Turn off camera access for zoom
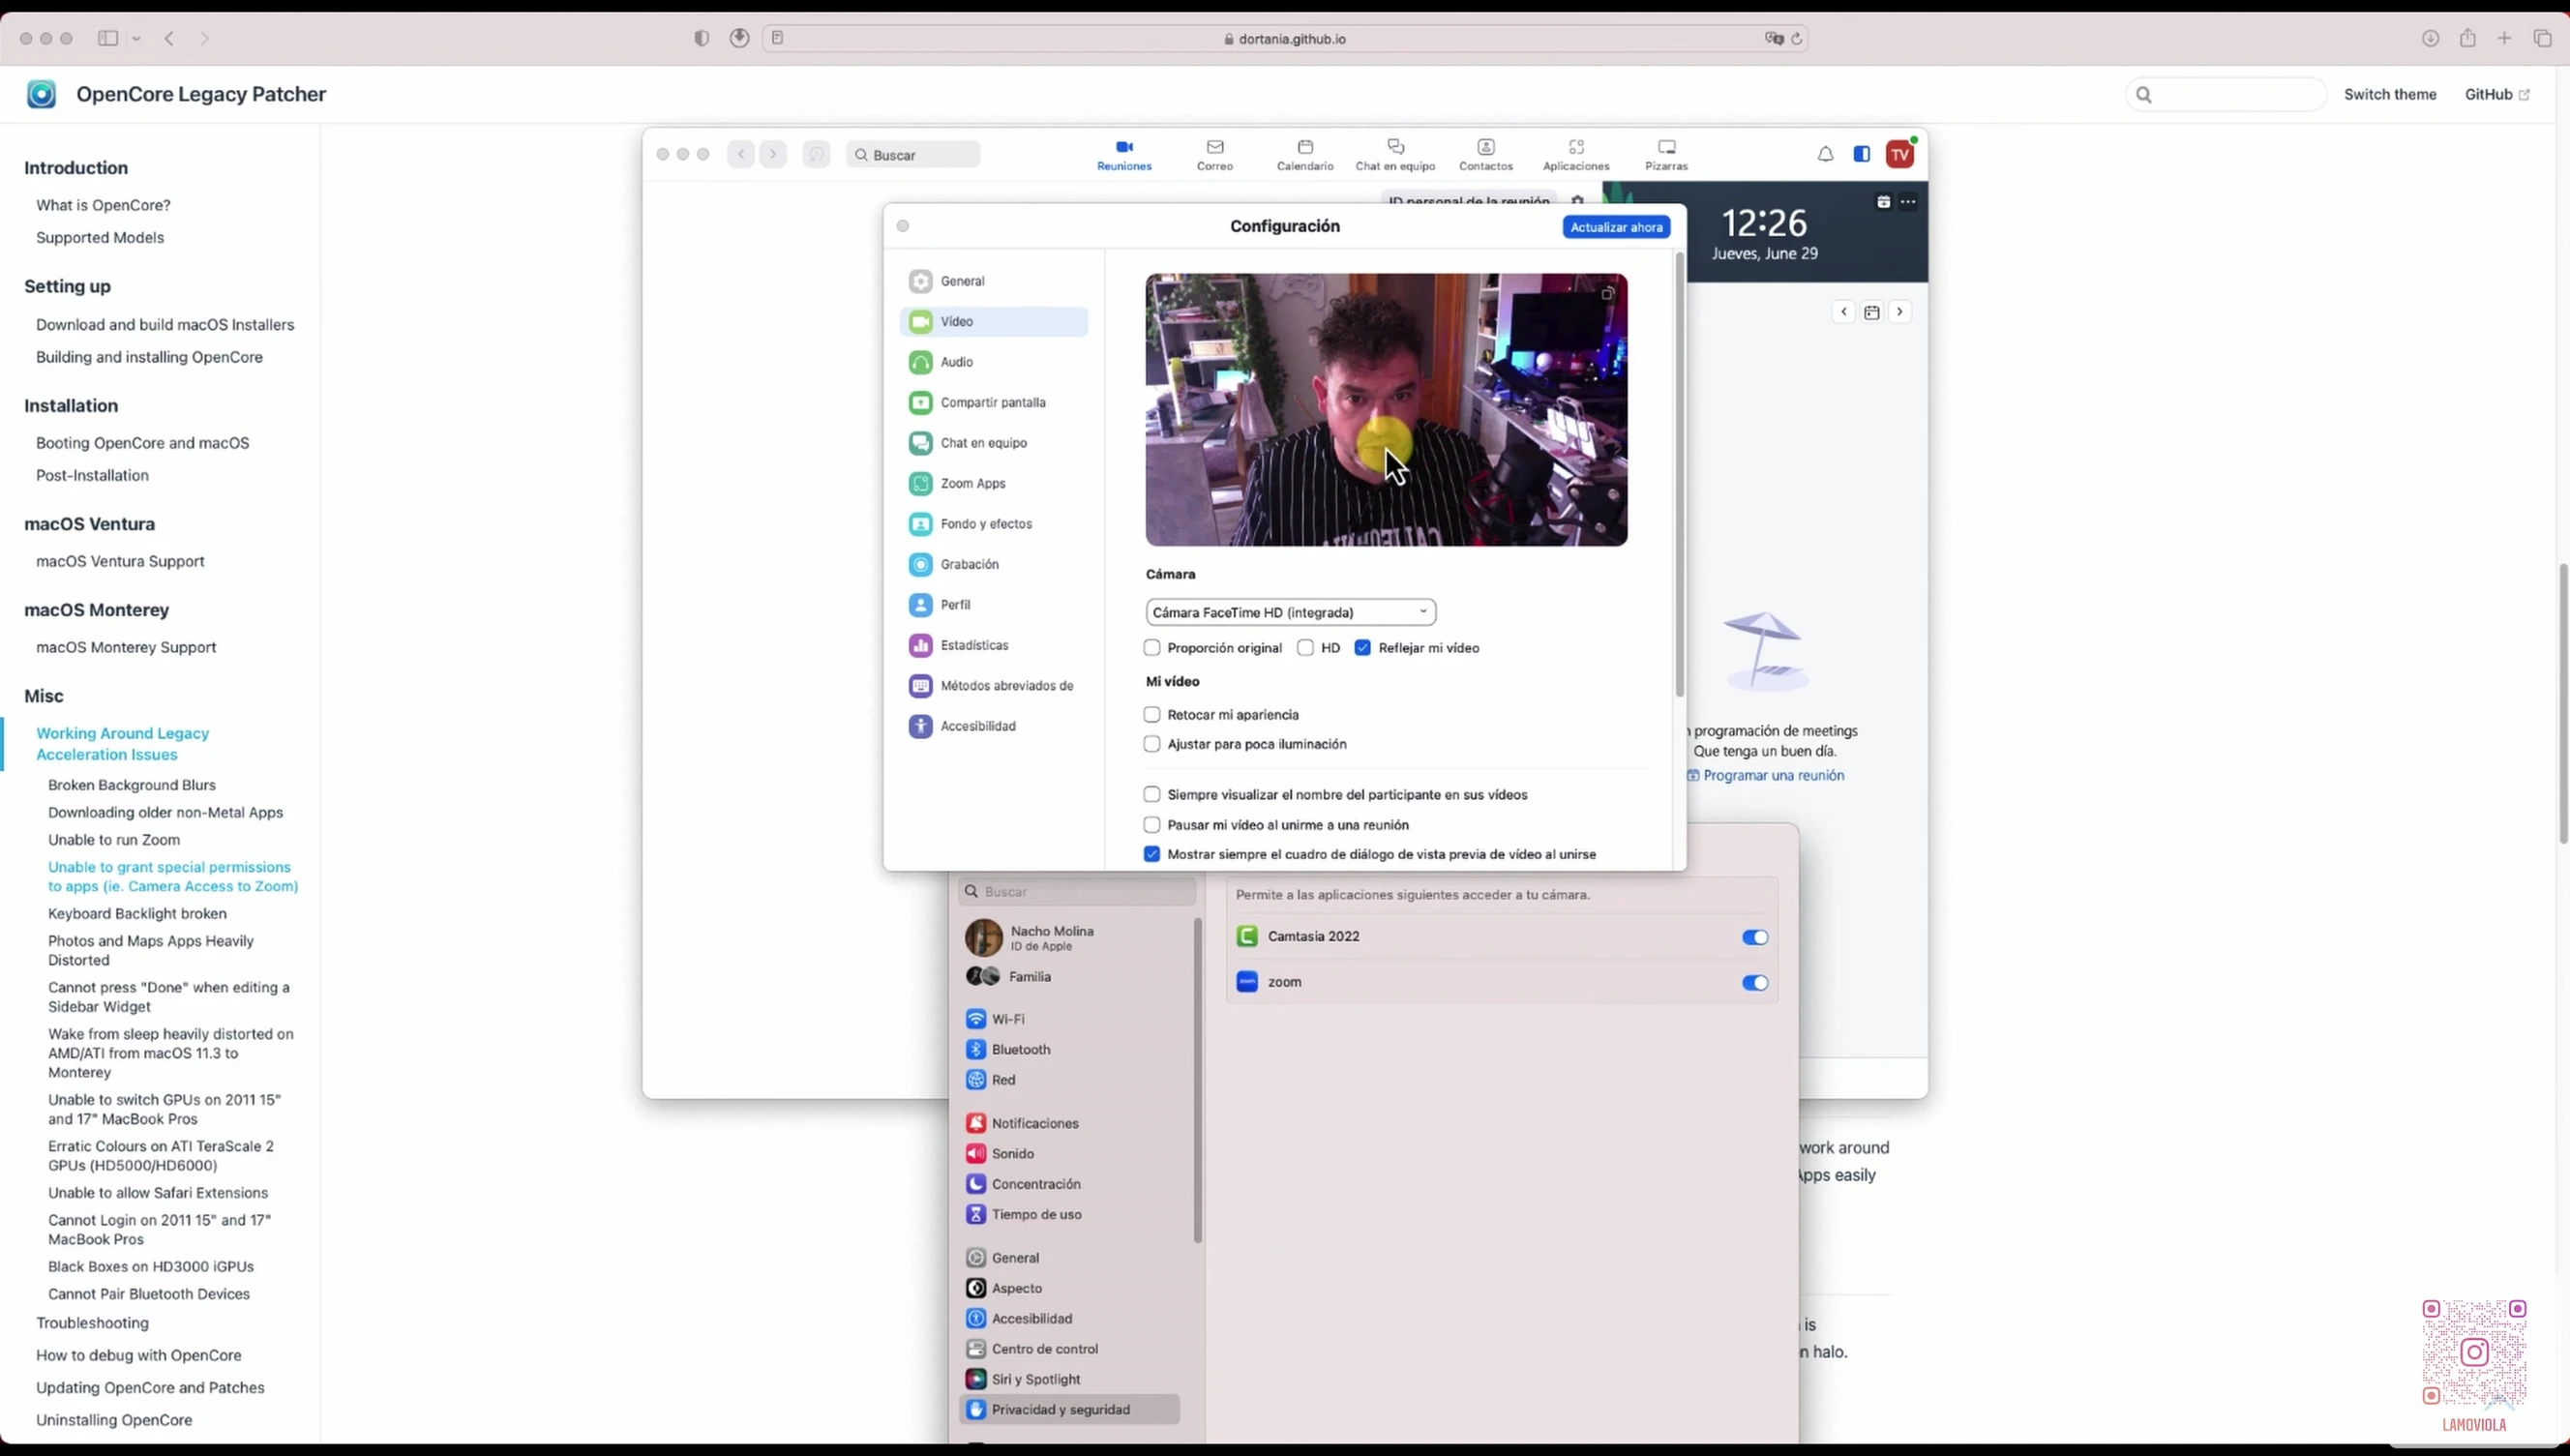Screen dimensions: 2570x1456 1755,983
